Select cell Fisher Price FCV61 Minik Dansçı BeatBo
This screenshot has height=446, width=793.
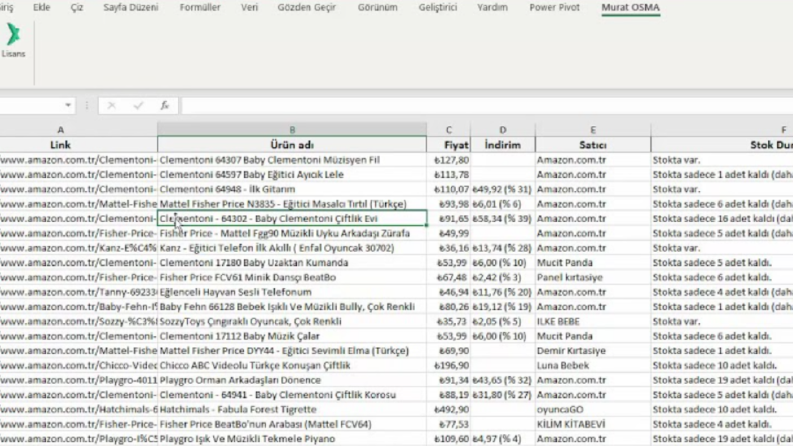click(292, 277)
